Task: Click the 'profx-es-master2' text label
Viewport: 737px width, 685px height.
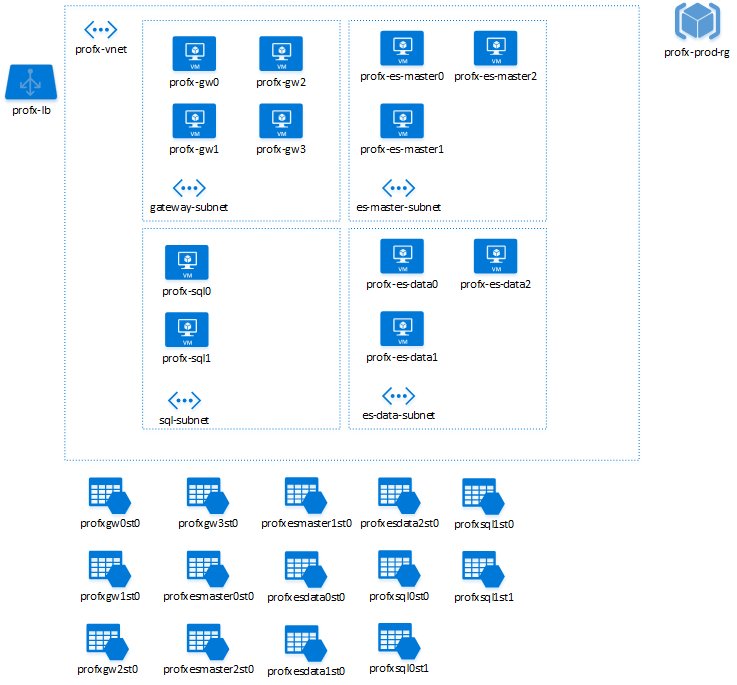Action: click(x=495, y=76)
